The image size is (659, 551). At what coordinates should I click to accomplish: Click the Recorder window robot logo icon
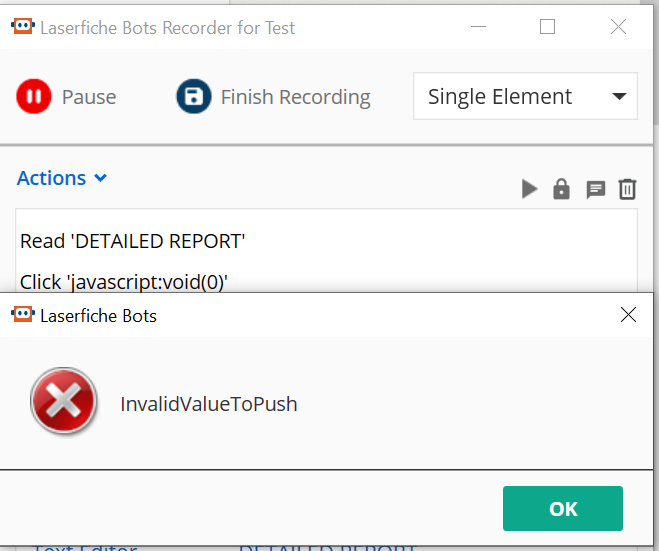pyautogui.click(x=23, y=26)
